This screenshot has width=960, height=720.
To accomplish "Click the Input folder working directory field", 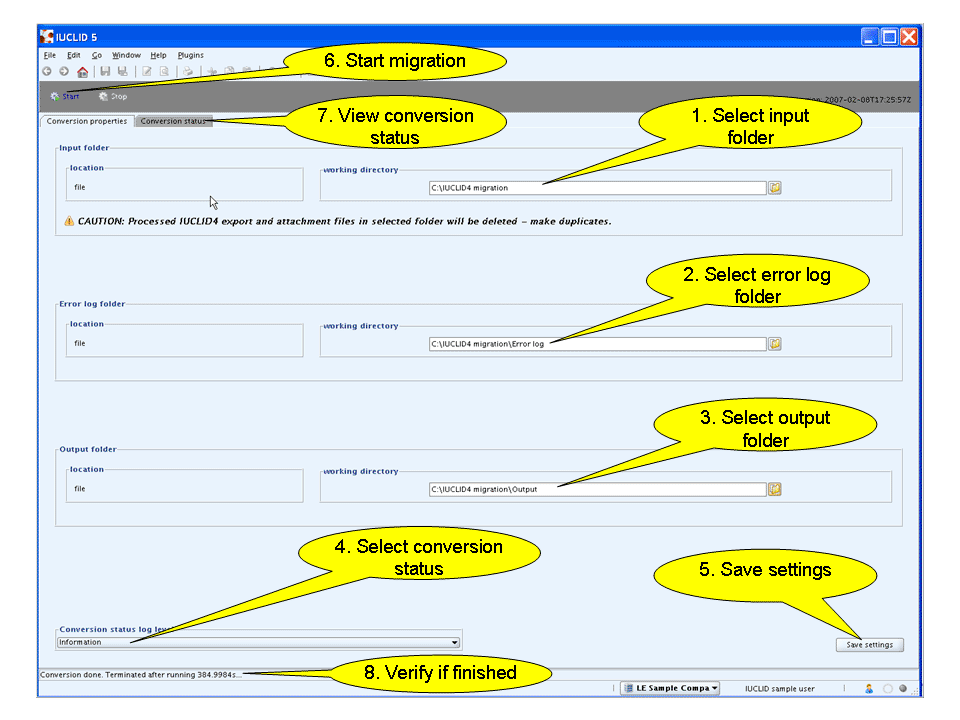I will (x=598, y=188).
